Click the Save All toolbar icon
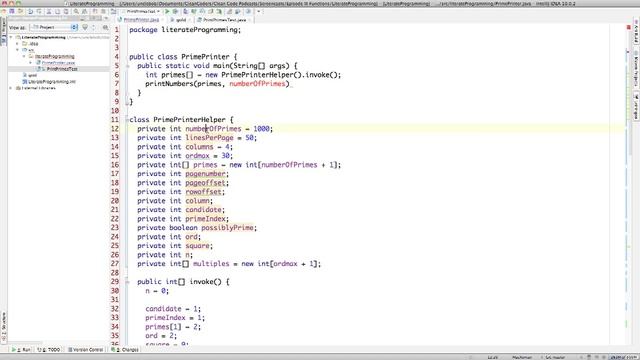 [12, 11]
